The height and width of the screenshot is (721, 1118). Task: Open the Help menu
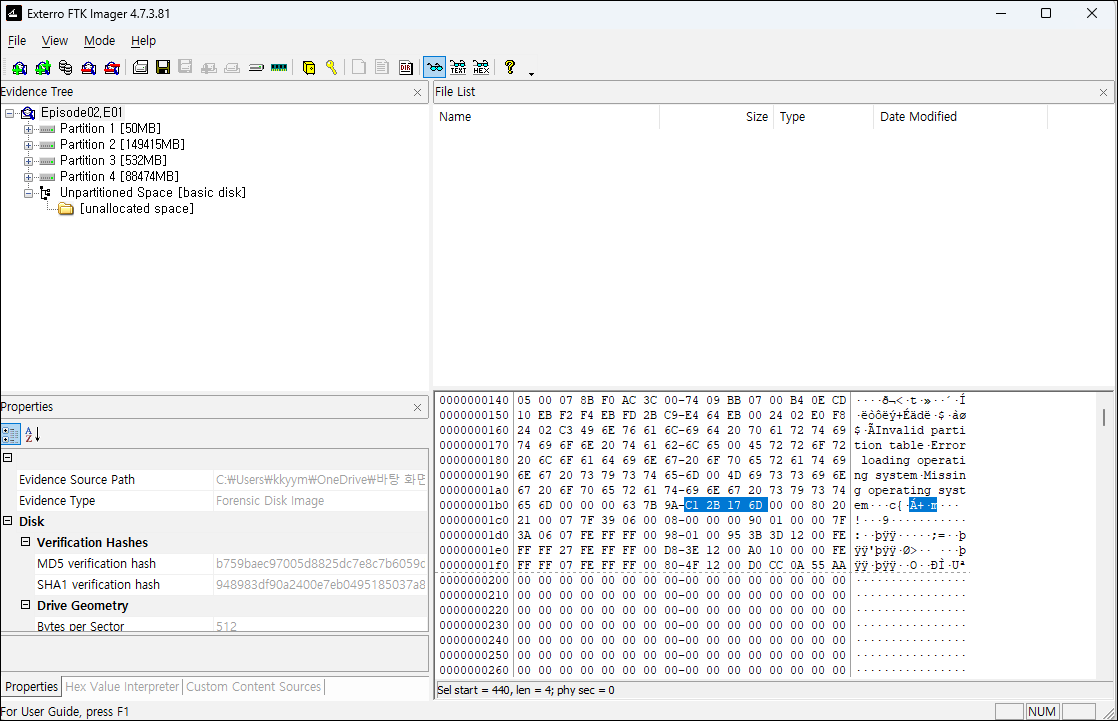click(143, 41)
